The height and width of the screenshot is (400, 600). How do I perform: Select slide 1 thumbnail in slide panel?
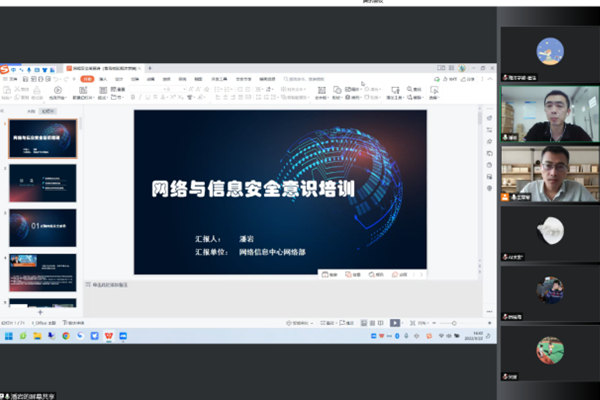[42, 139]
